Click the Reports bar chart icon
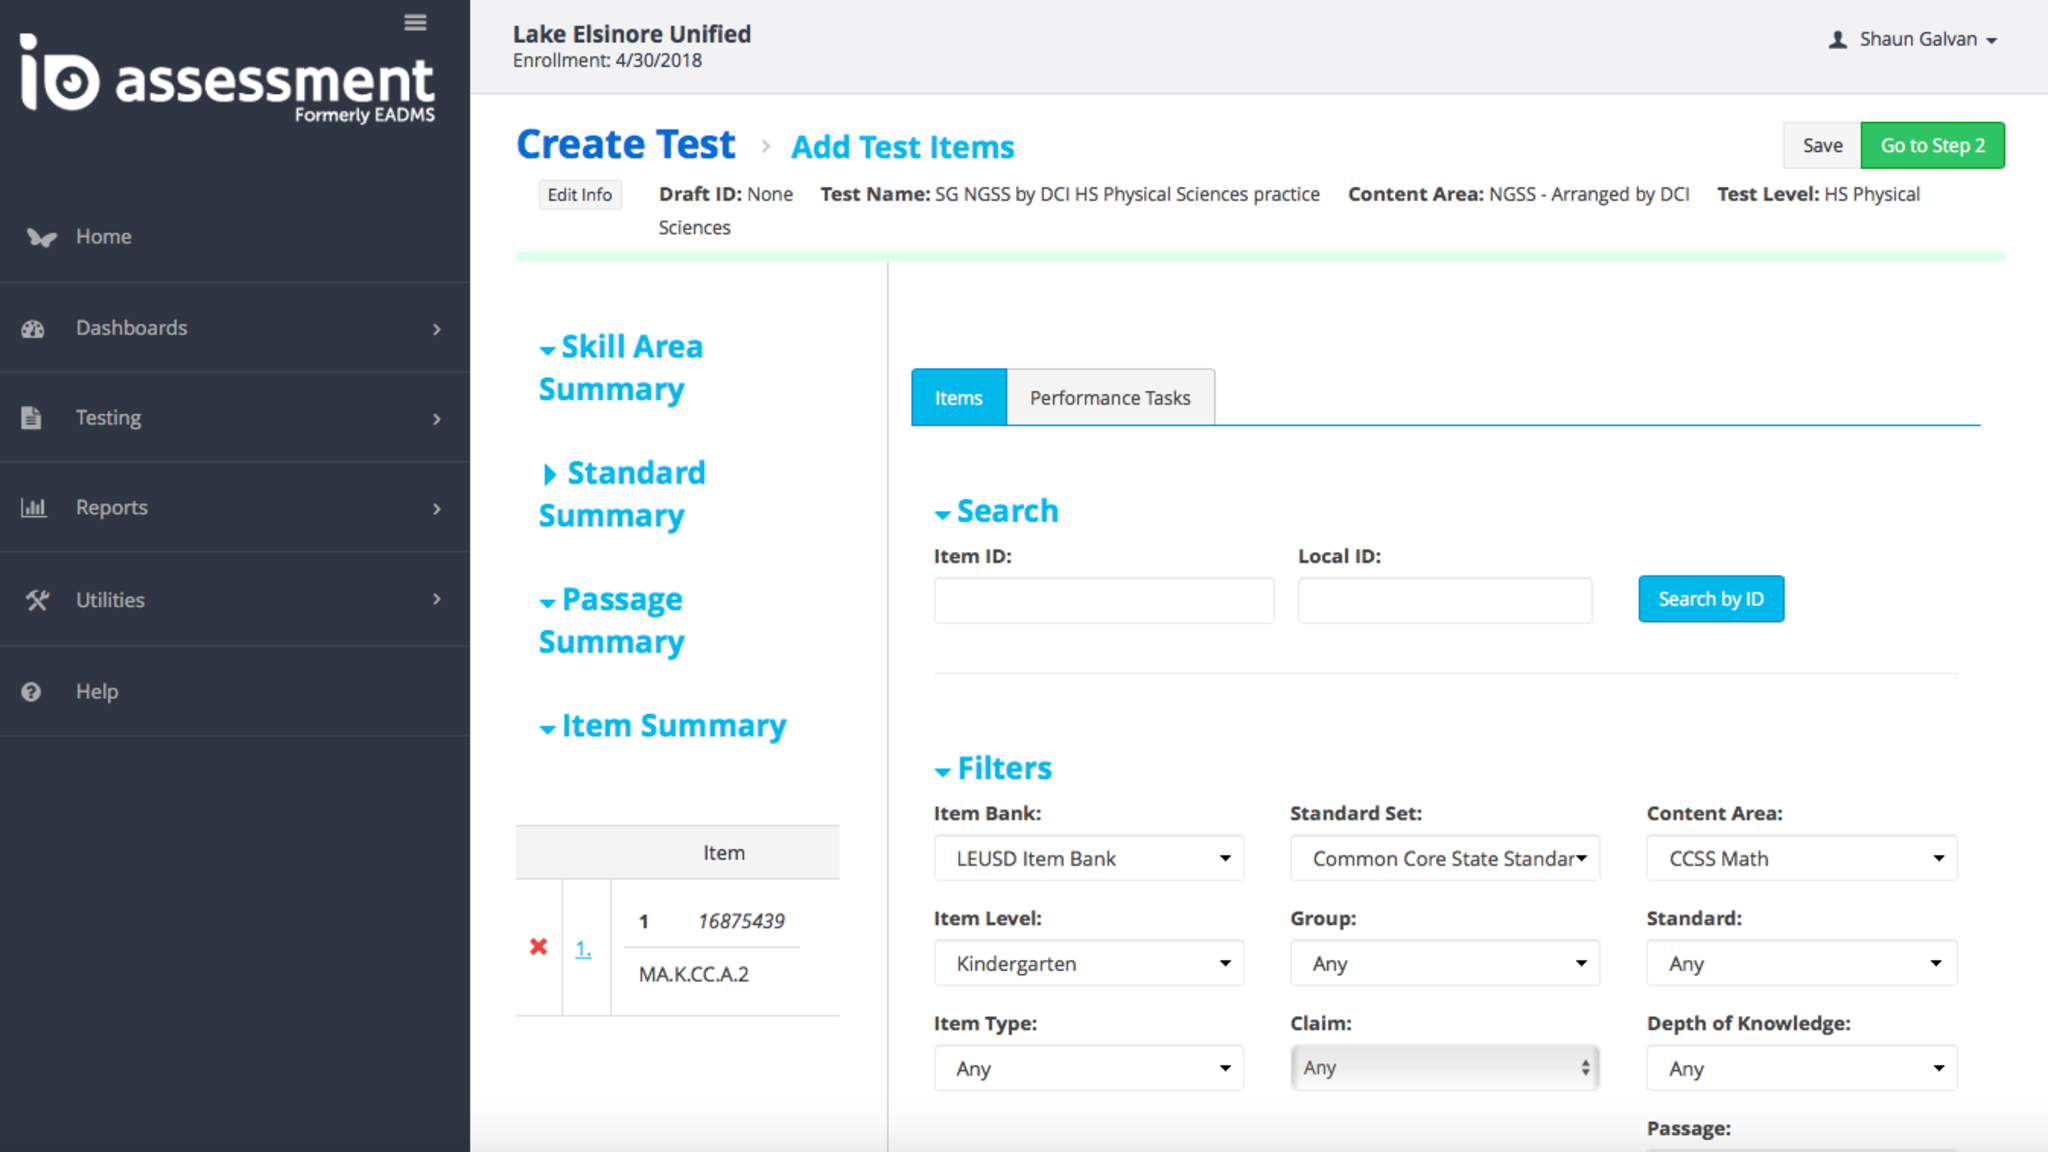Screen dimensions: 2048x1152 click(34, 508)
